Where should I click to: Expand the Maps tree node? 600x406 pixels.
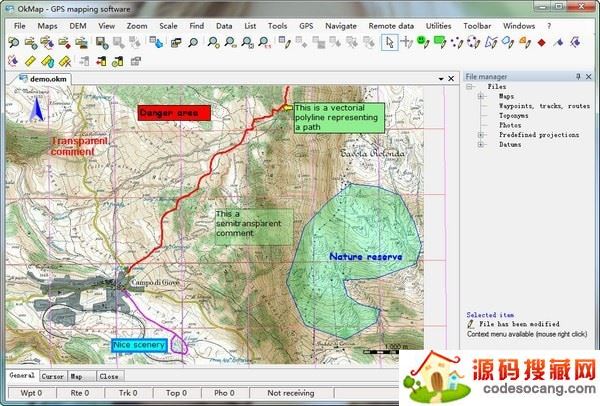(481, 96)
